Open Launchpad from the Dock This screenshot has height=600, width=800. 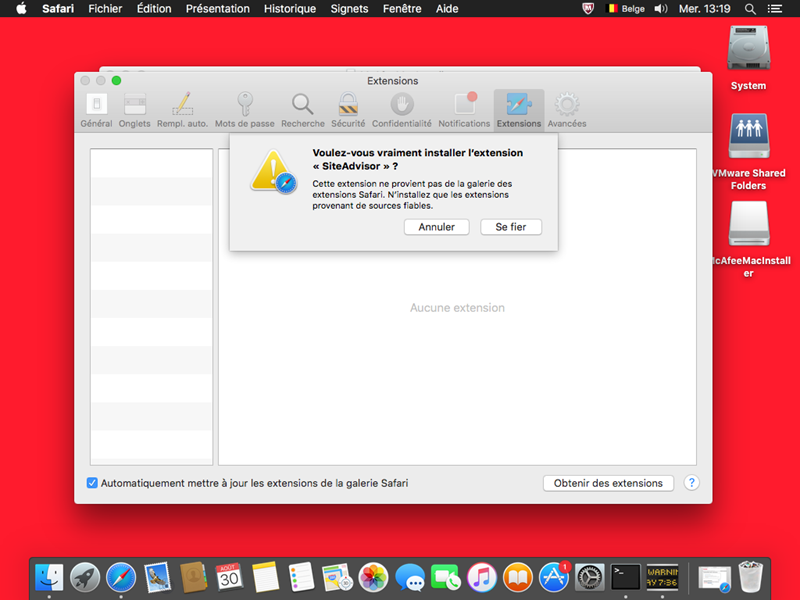[x=85, y=578]
